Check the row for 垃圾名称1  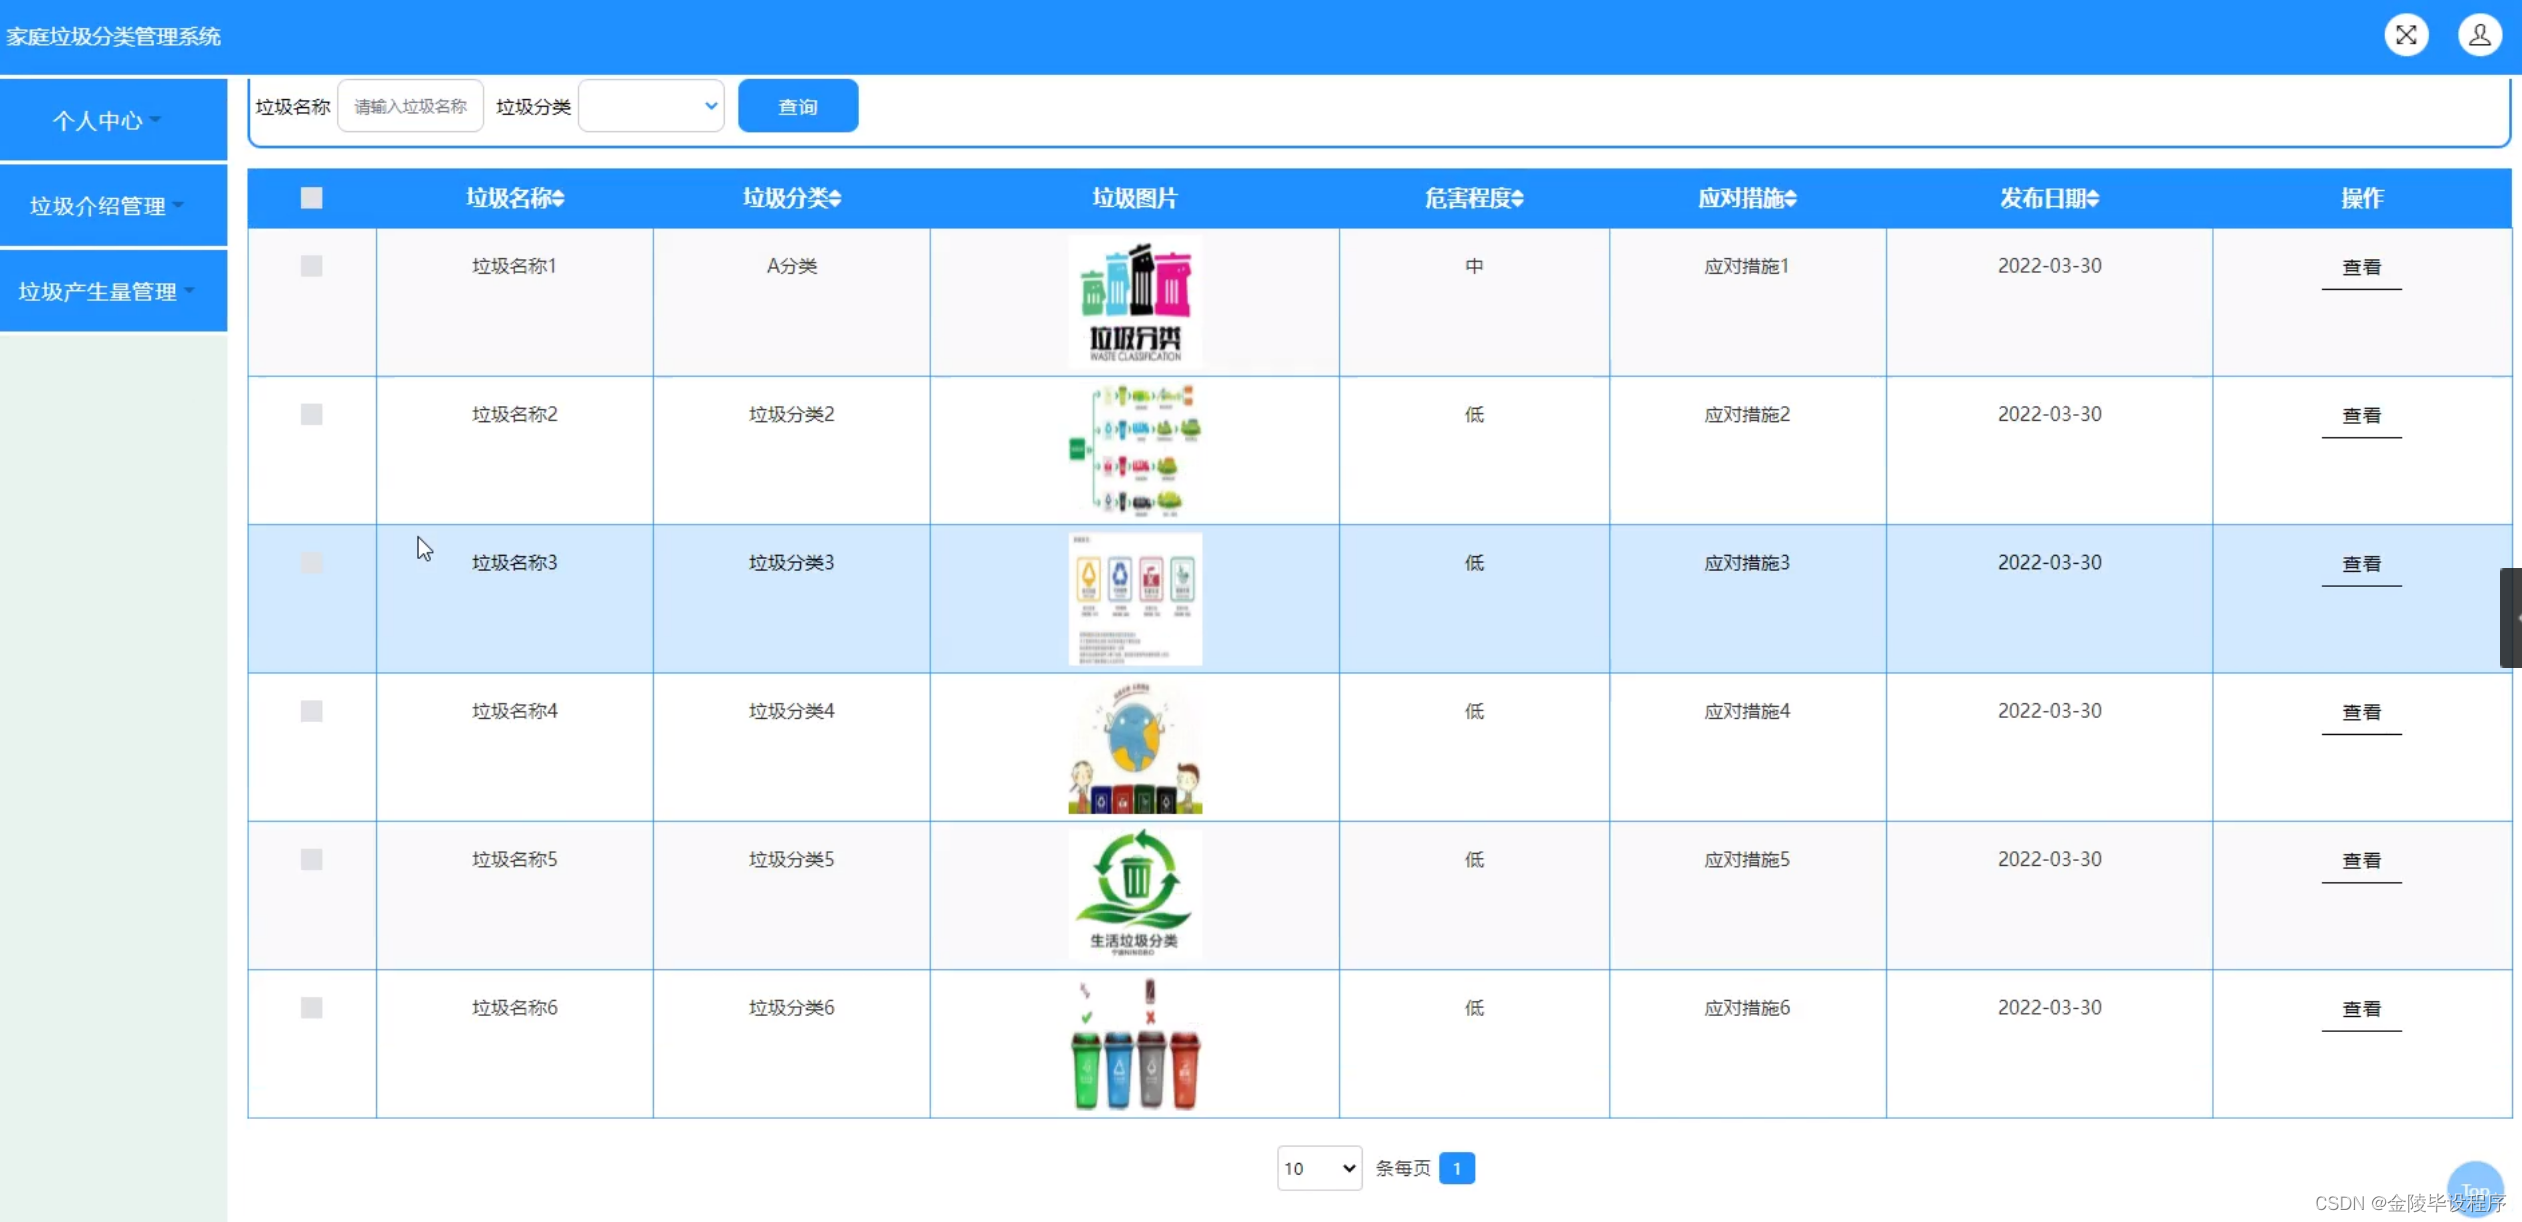(311, 266)
